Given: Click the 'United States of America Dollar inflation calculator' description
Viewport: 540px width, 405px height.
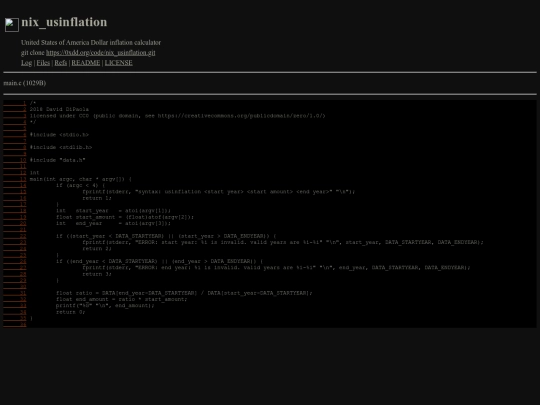Looking at the screenshot, I should (91, 42).
